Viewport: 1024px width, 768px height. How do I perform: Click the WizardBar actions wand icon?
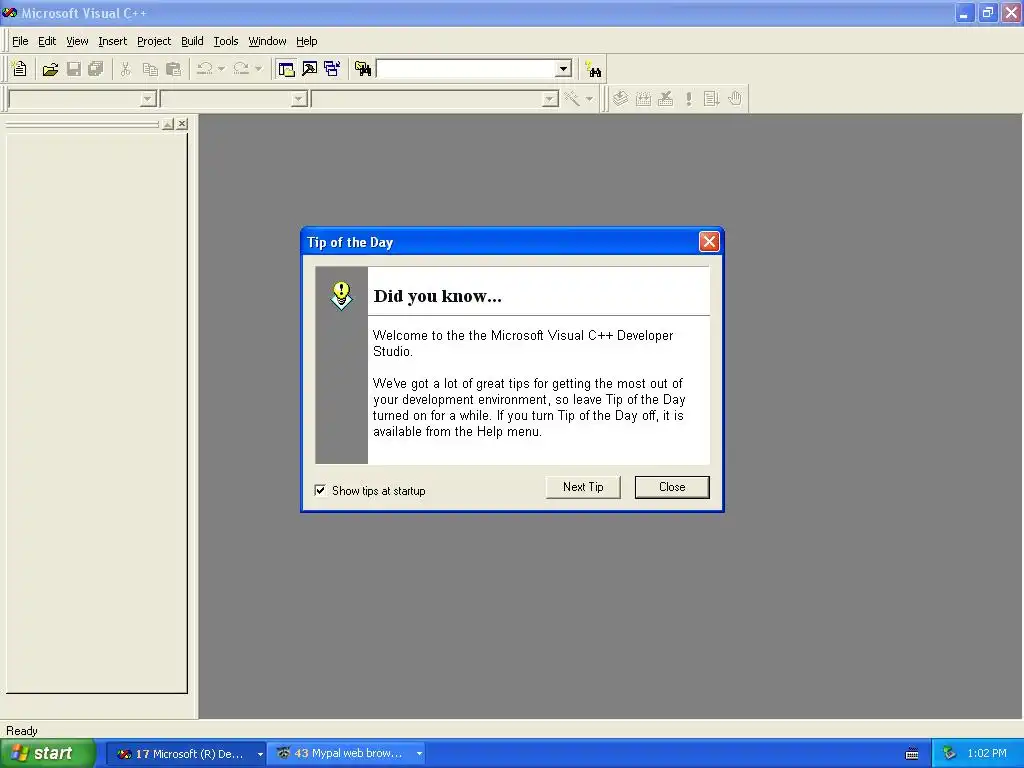(x=572, y=99)
